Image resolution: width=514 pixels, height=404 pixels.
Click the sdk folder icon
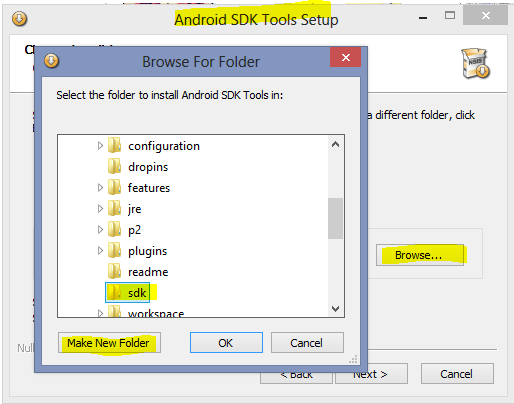[x=114, y=293]
